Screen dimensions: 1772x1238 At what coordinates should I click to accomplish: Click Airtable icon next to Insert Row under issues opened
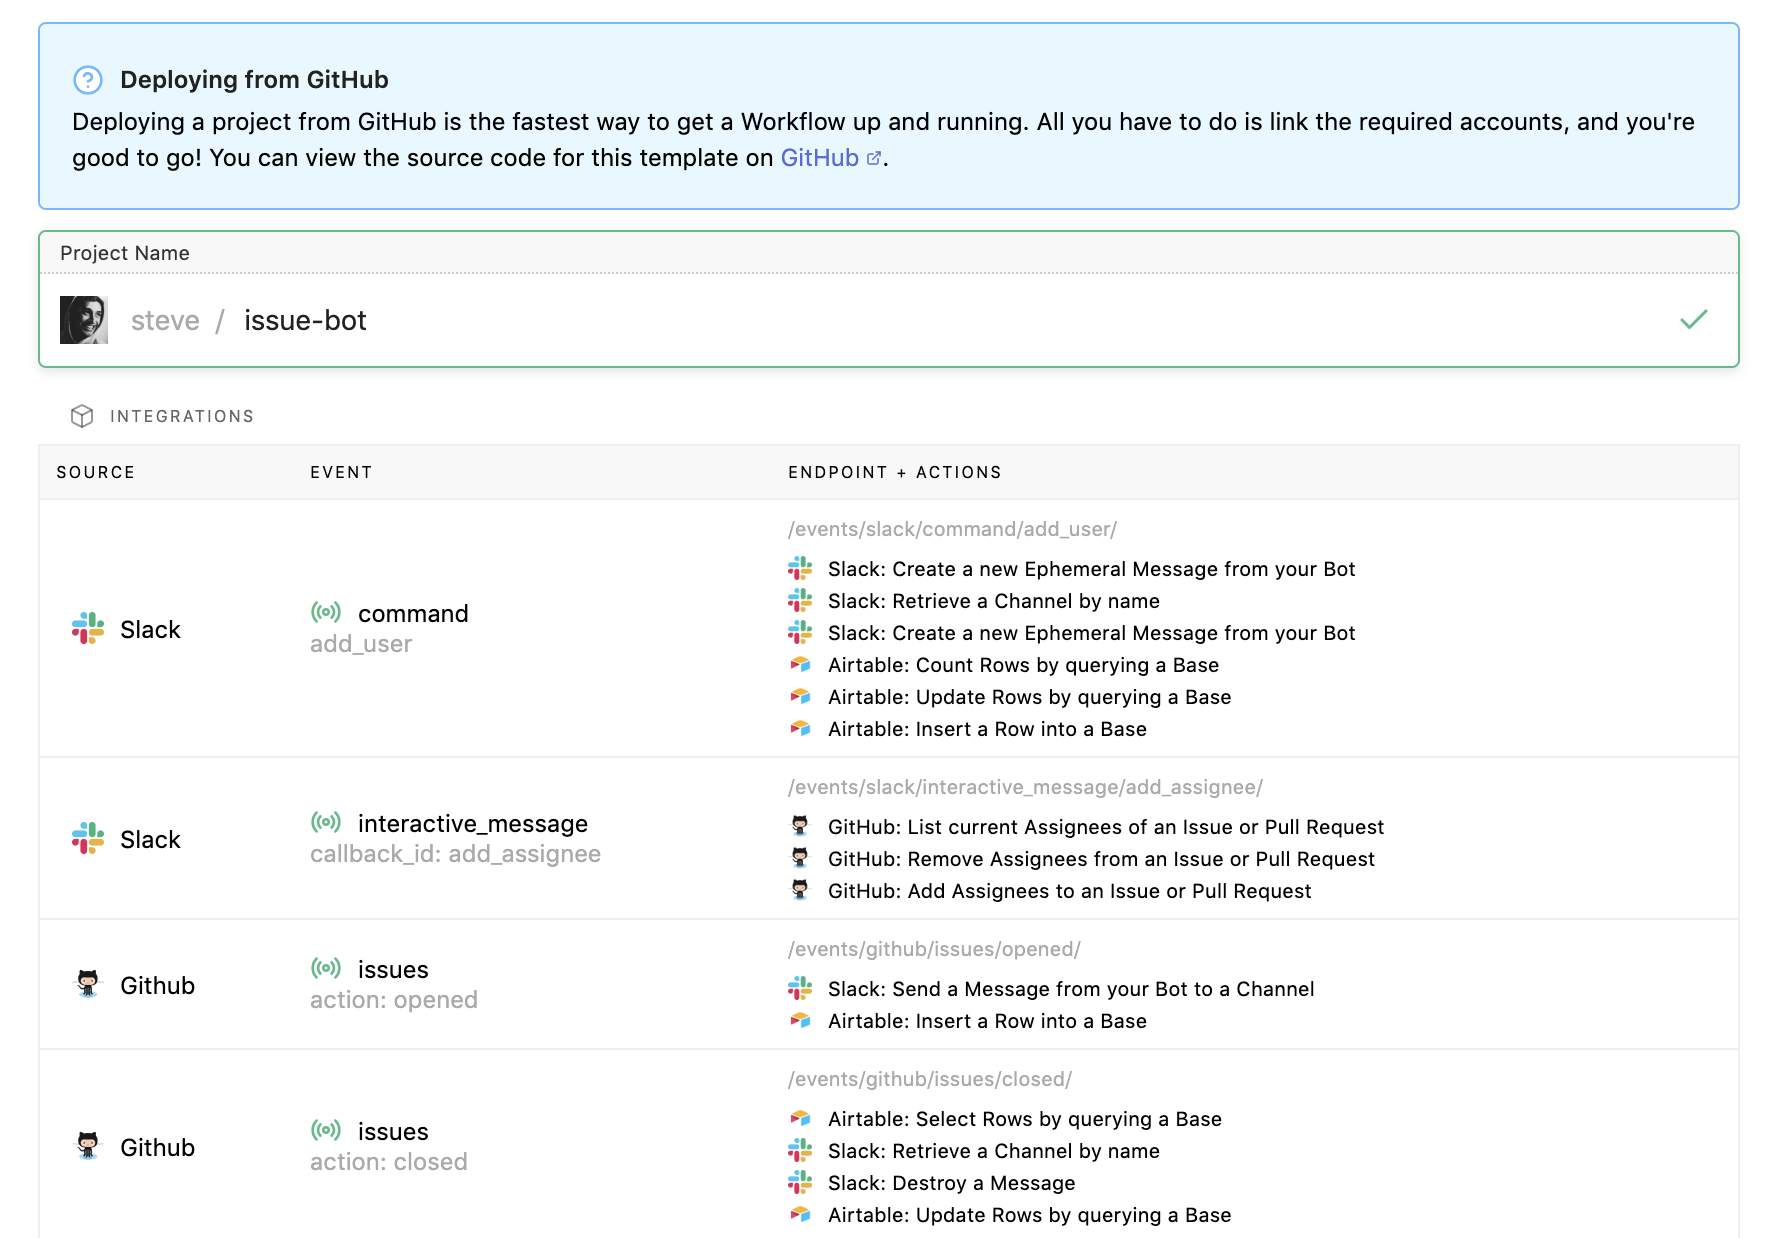800,1020
